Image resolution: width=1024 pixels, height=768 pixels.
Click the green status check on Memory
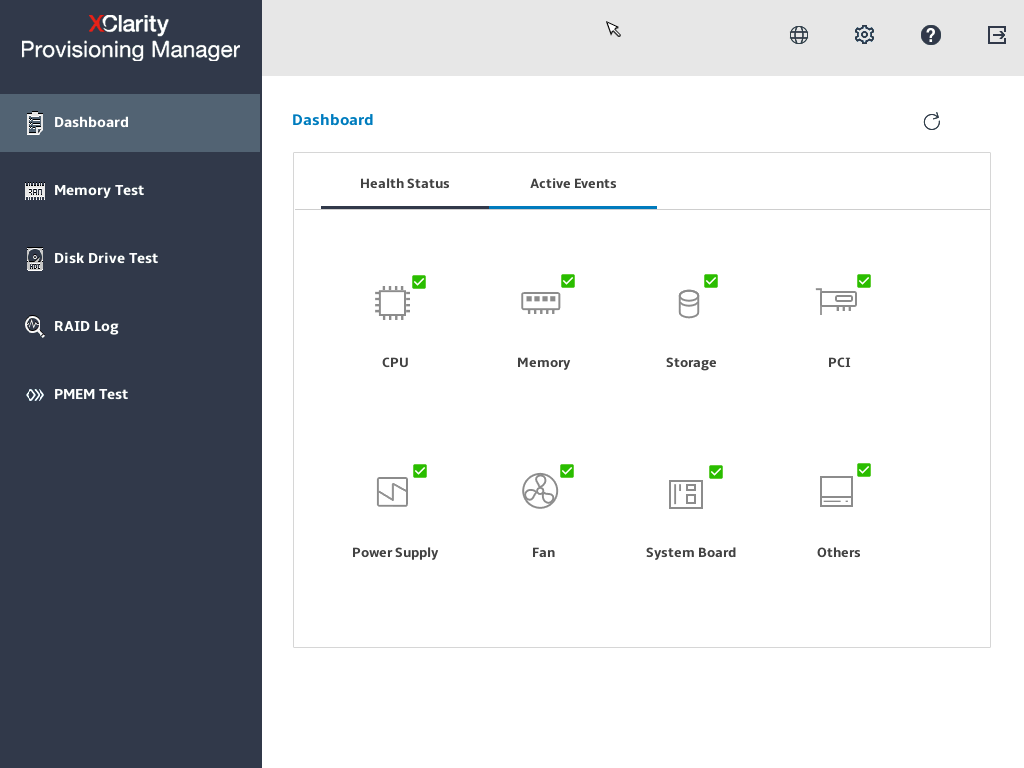point(568,281)
